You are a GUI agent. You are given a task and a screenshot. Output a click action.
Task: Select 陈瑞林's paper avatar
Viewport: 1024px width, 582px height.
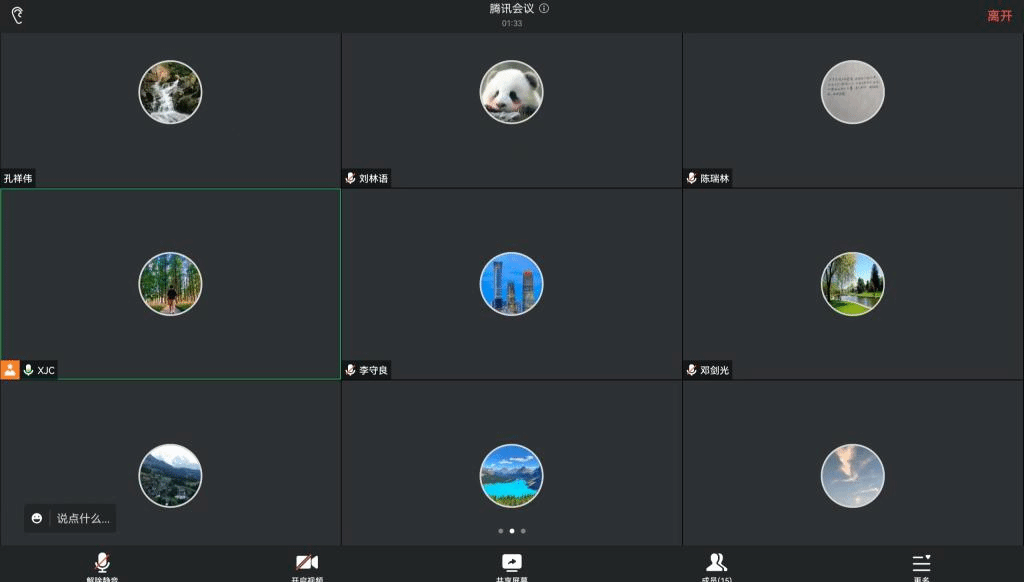click(852, 92)
